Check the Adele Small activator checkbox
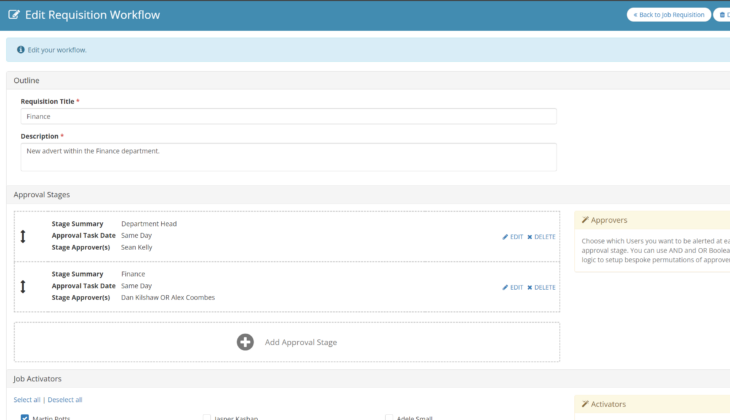 389,417
